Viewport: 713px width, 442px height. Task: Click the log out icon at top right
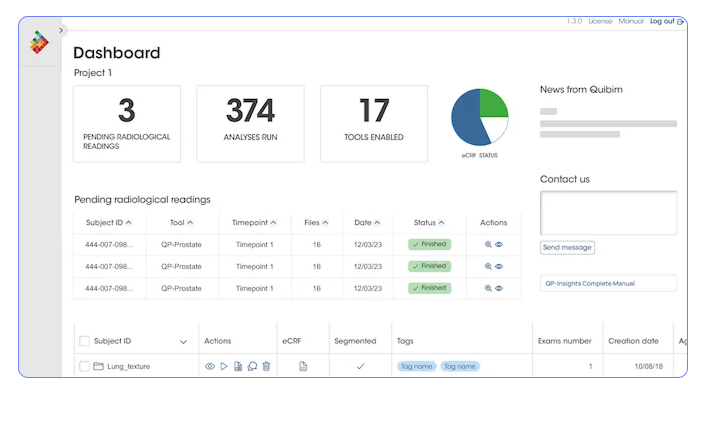[681, 21]
